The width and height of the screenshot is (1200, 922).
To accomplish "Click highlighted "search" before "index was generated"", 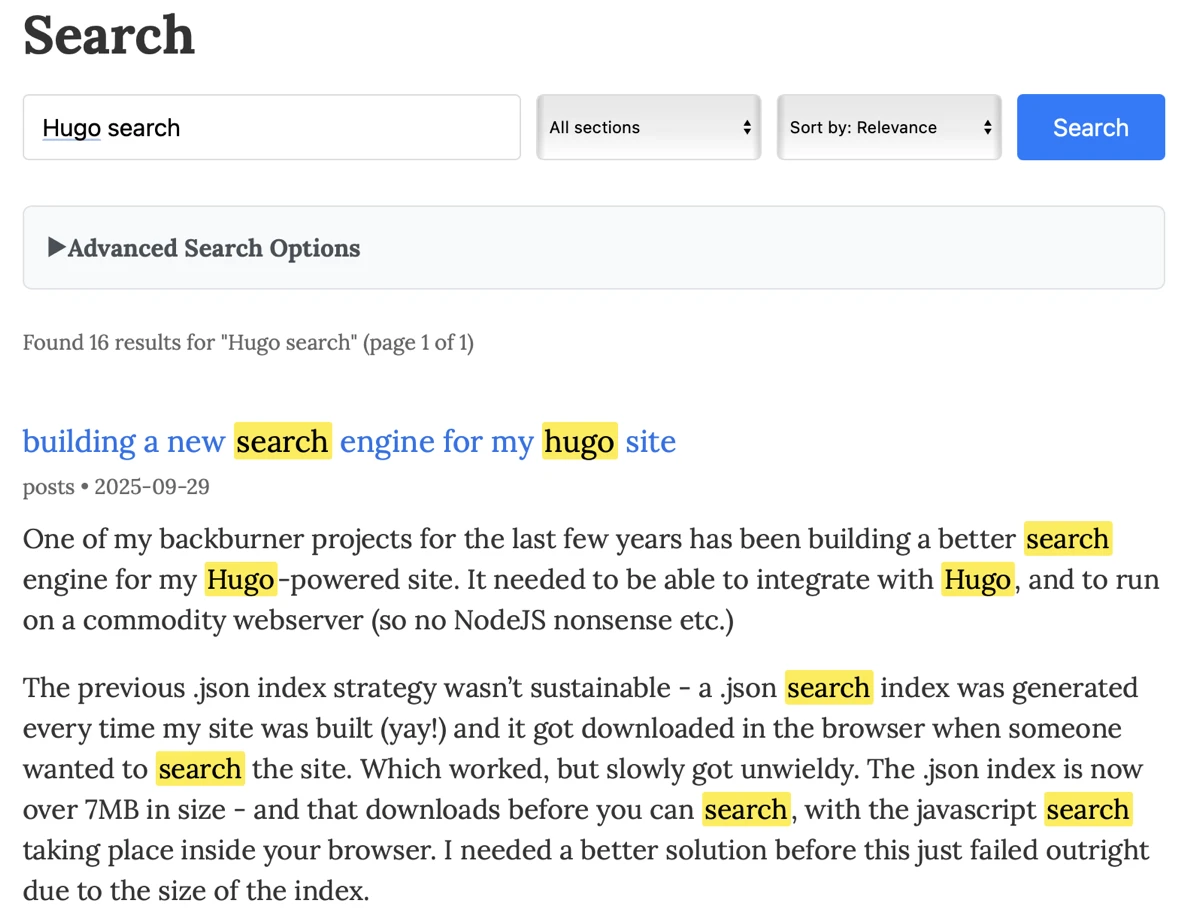I will 828,688.
